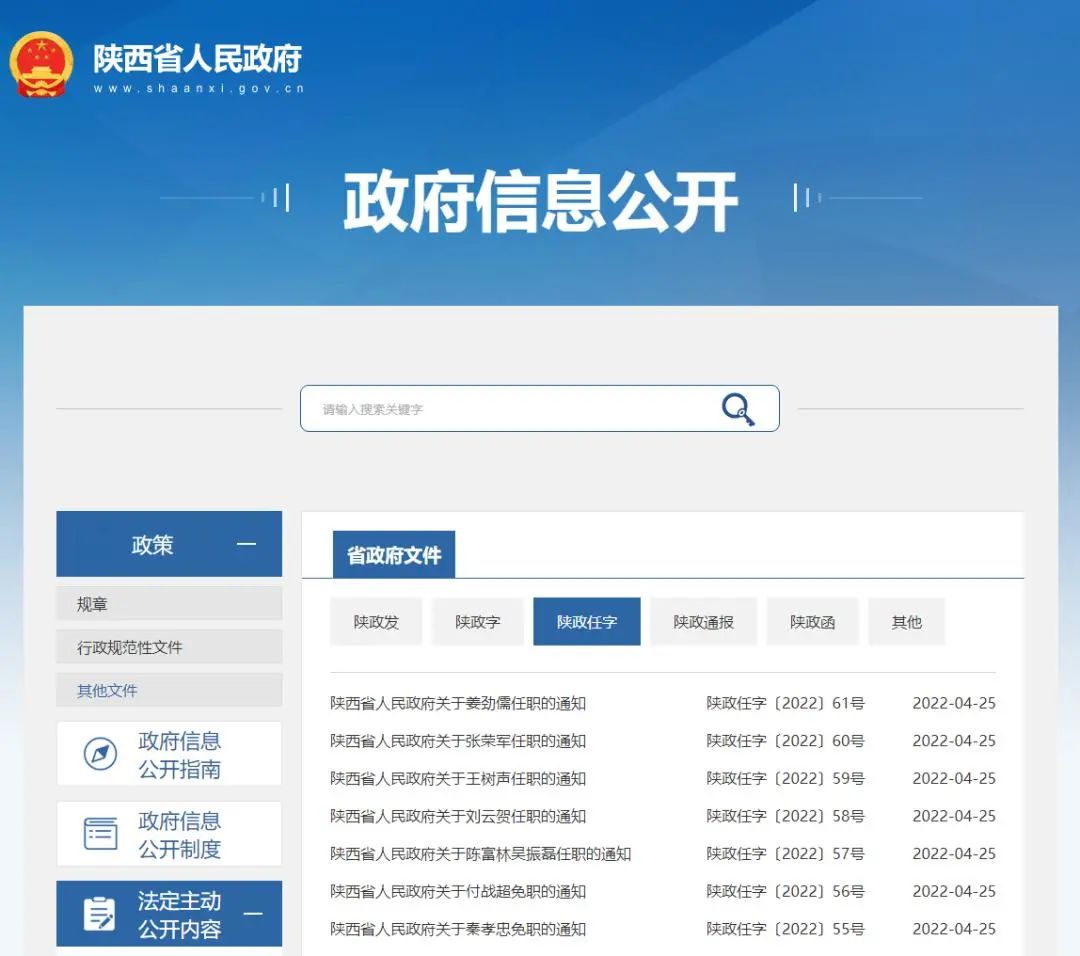The image size is (1080, 956).
Task: Select the 陕政字 tab
Action: 477,622
